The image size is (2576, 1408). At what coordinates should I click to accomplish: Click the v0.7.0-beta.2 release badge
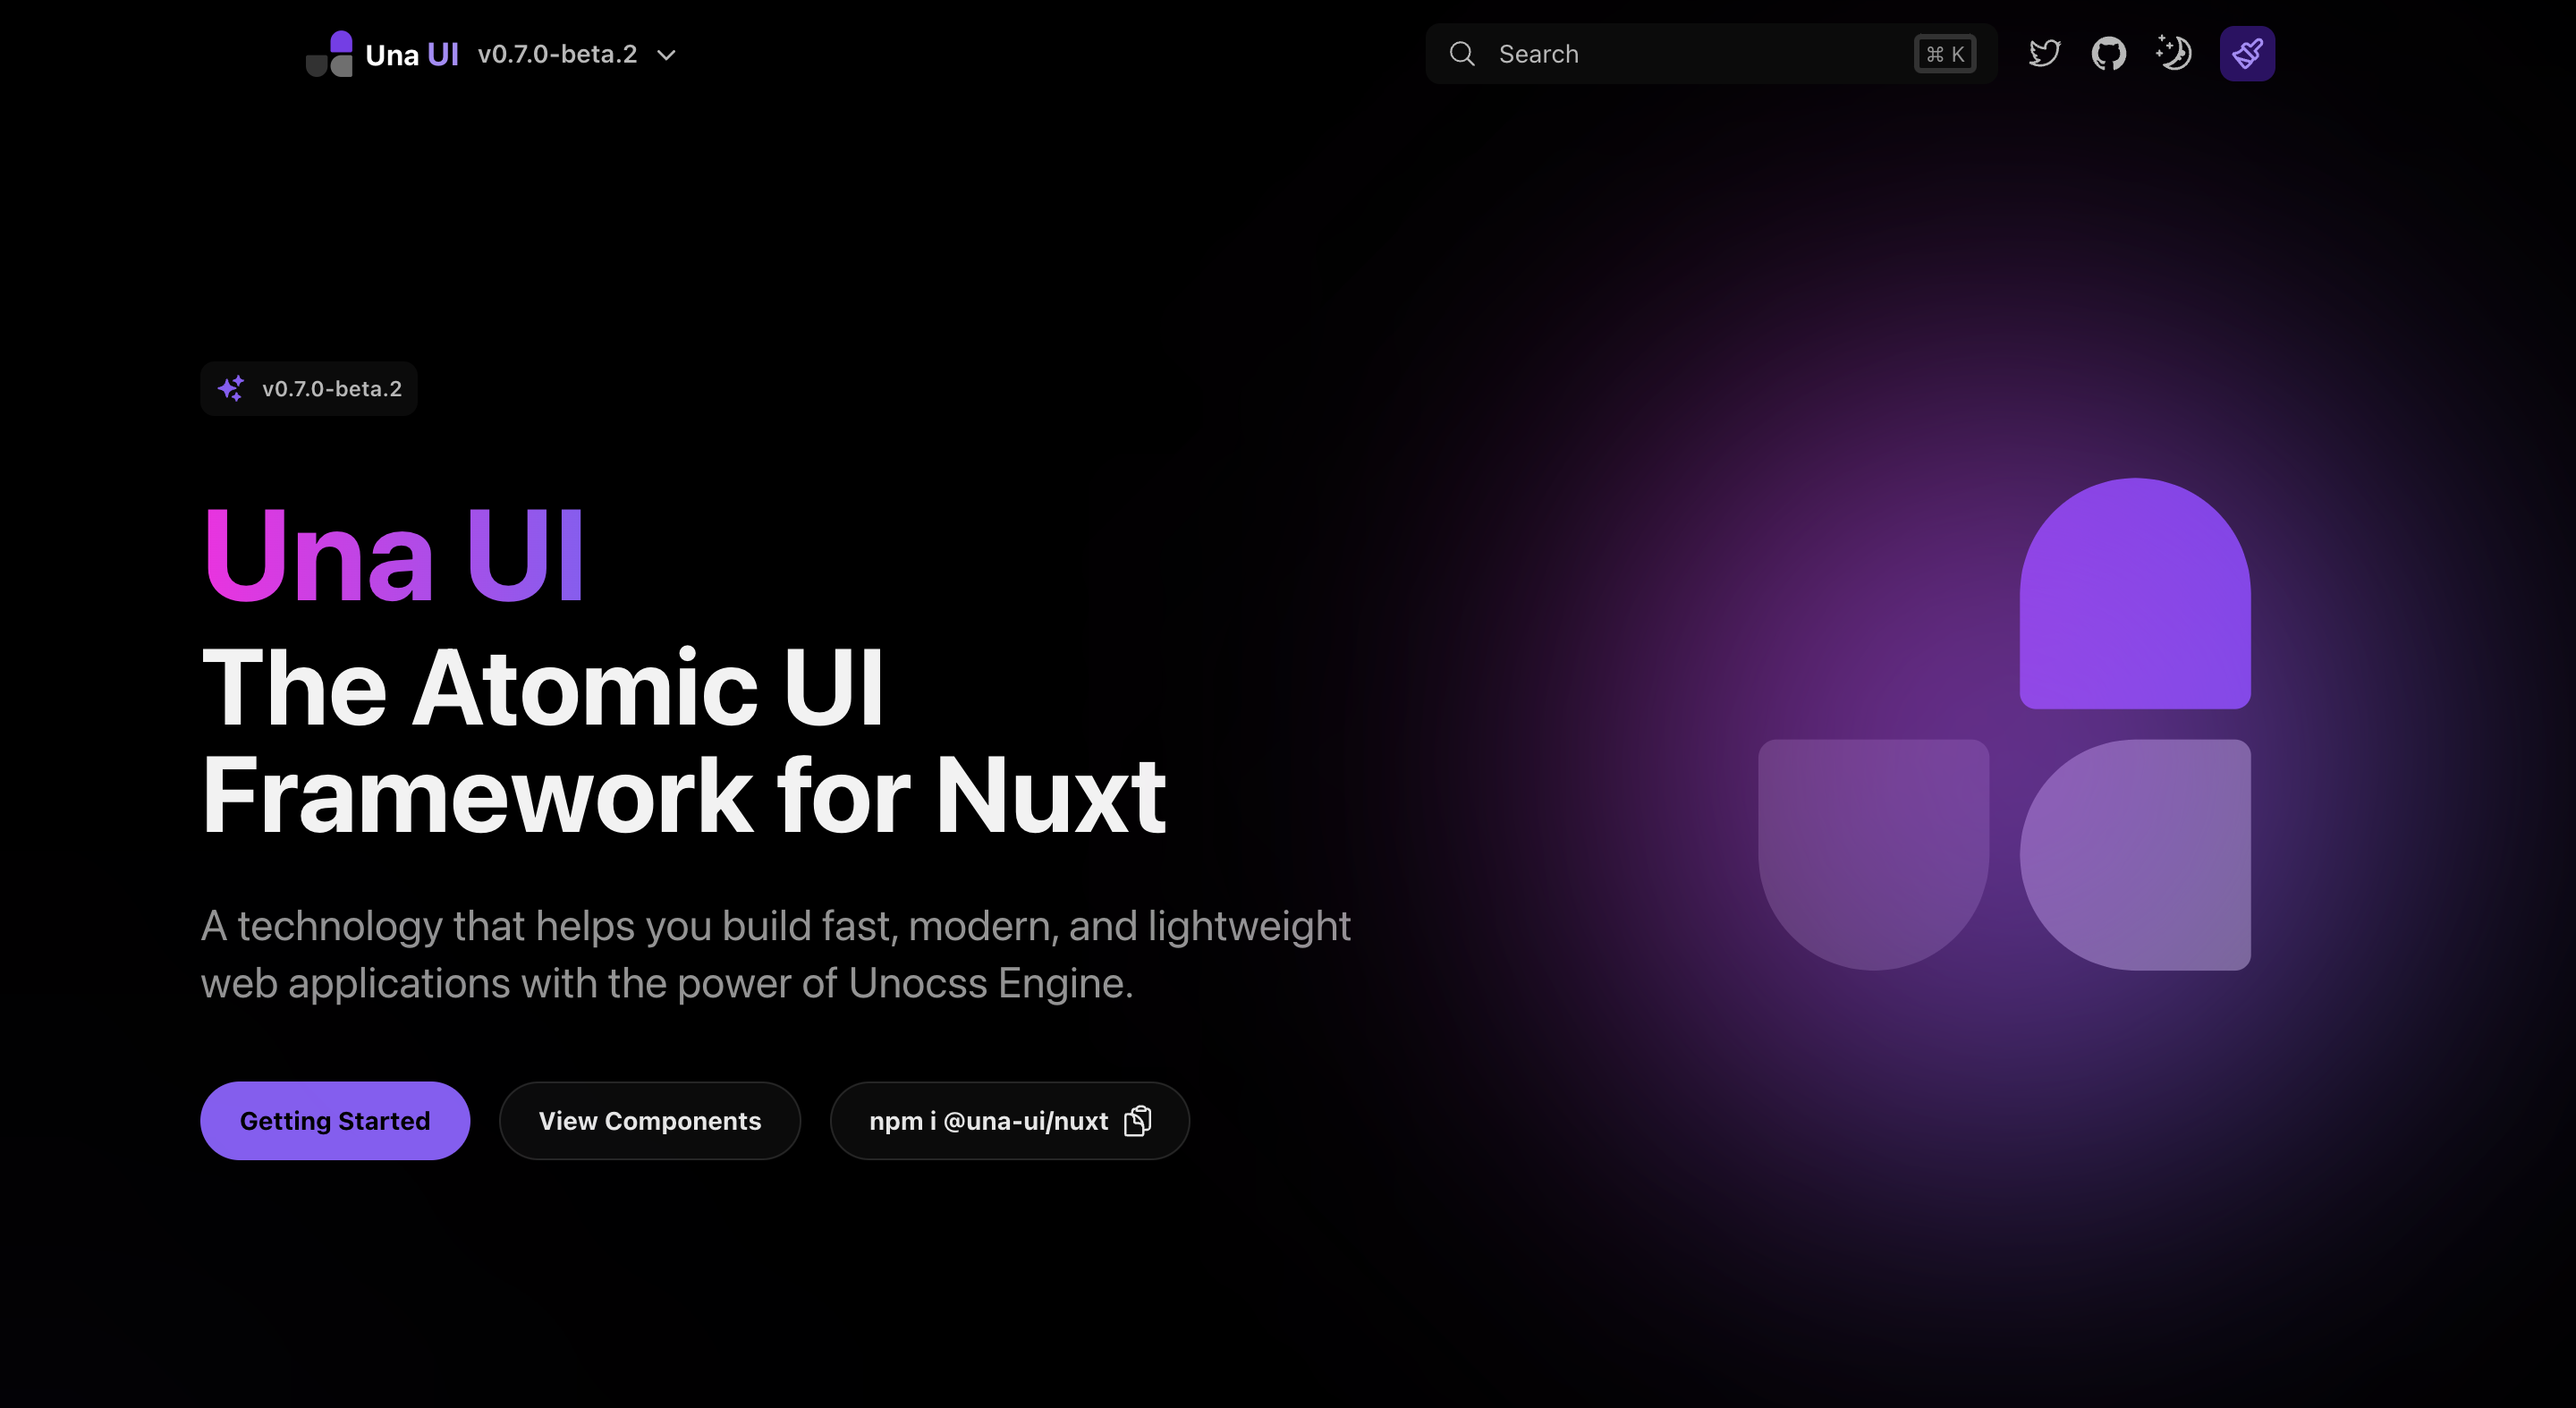pos(331,388)
